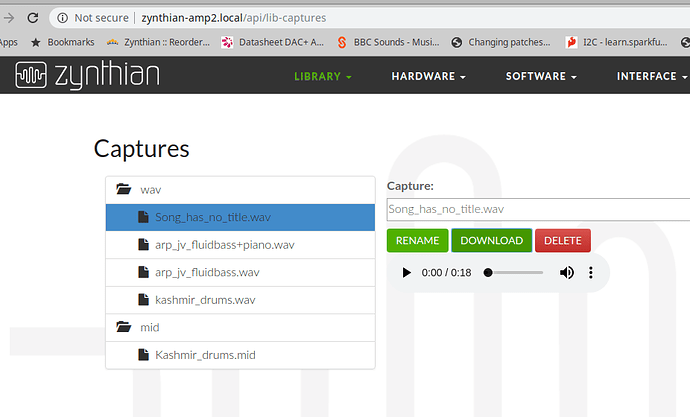Mute the audio player volume
This screenshot has height=417, width=690.
[x=567, y=273]
